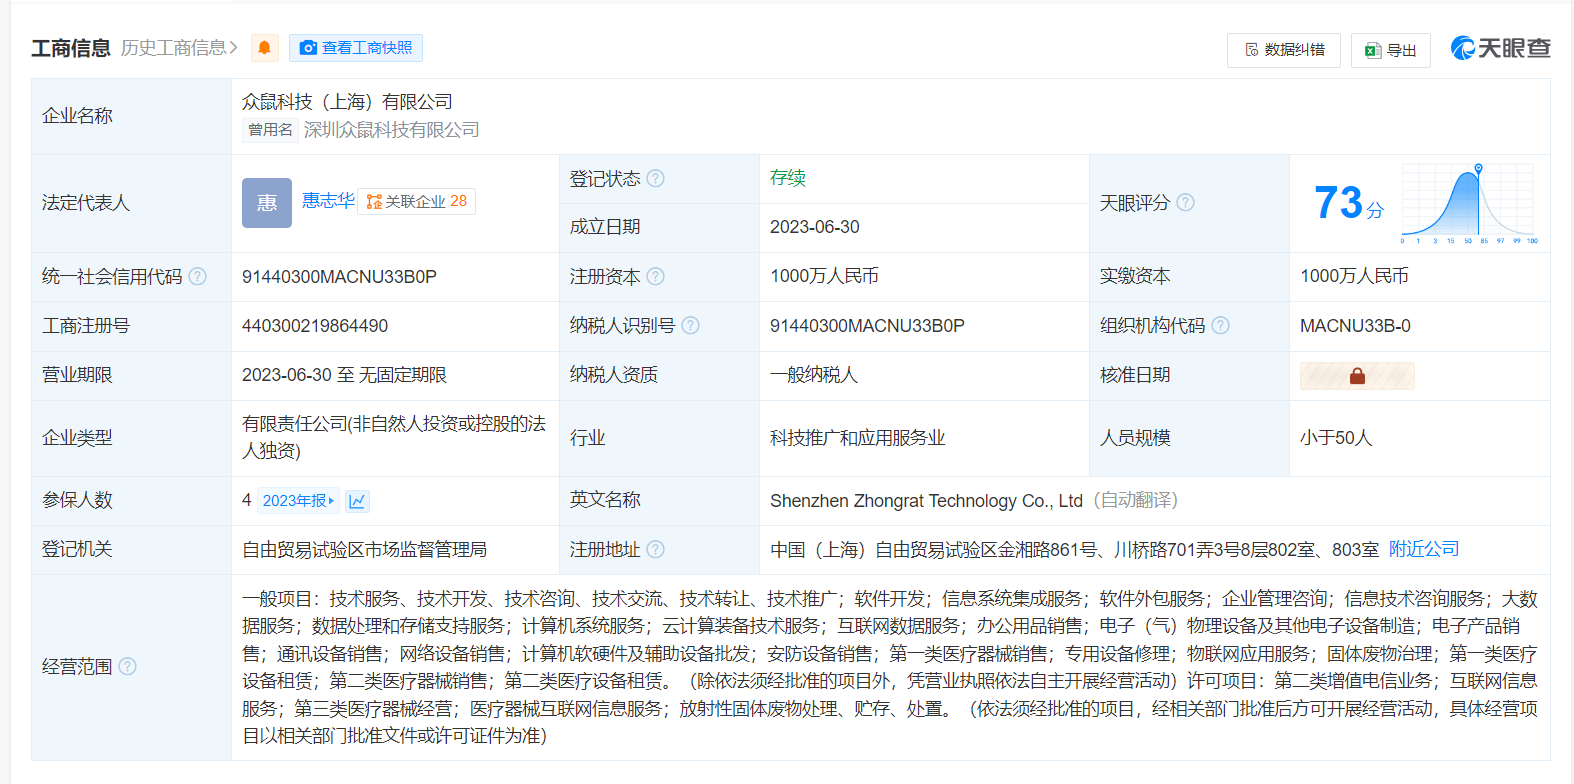The height and width of the screenshot is (784, 1574).
Task: Open the 2023年报 dropdown tag
Action: [x=298, y=500]
